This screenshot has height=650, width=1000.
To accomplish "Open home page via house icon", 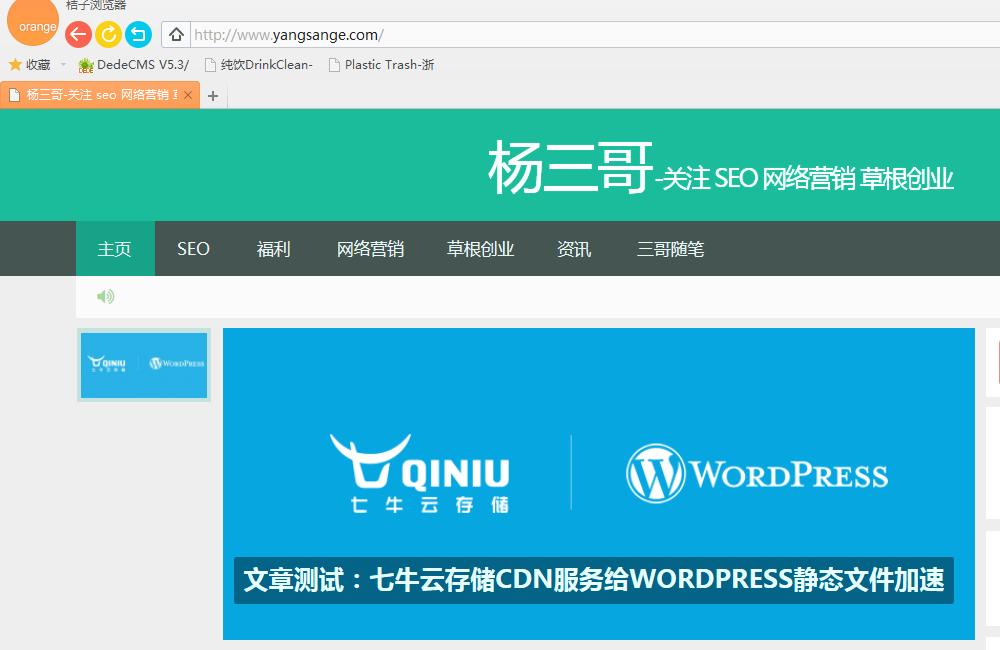I will 177,34.
